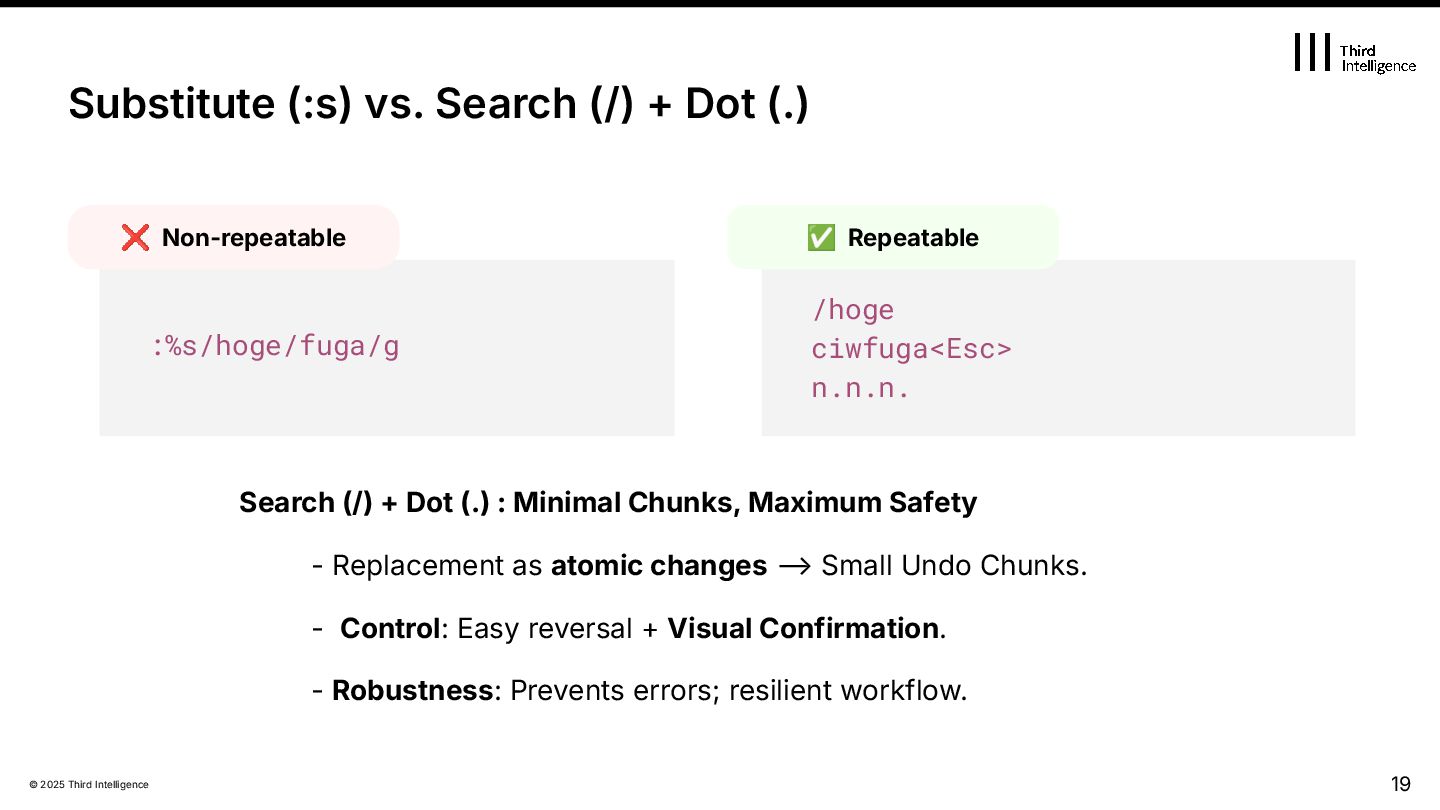The width and height of the screenshot is (1440, 810).
Task: Click the bold 'atomic changes' text
Action: click(659, 566)
